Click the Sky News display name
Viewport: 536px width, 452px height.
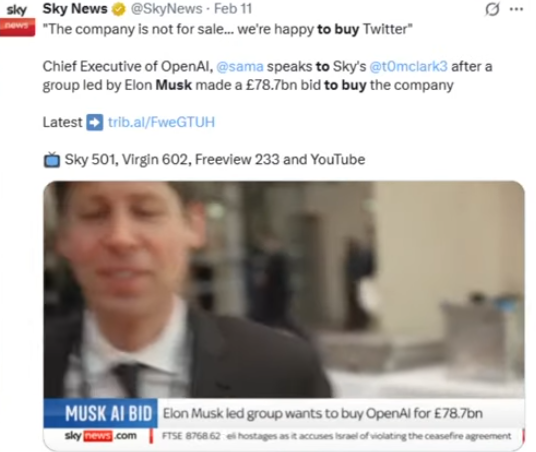[75, 9]
